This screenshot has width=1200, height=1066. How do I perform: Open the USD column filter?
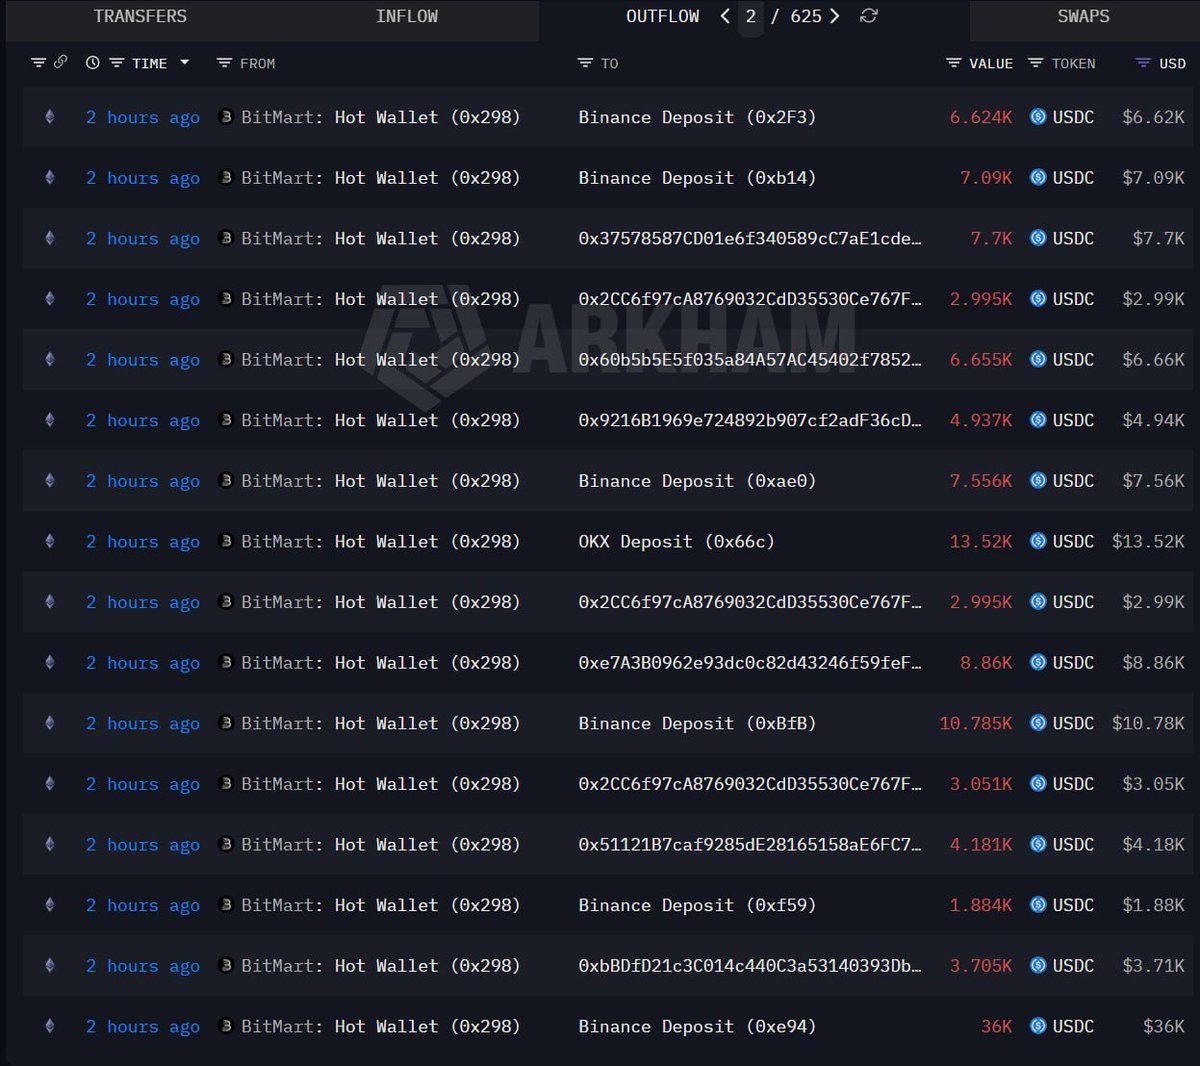coord(1143,63)
